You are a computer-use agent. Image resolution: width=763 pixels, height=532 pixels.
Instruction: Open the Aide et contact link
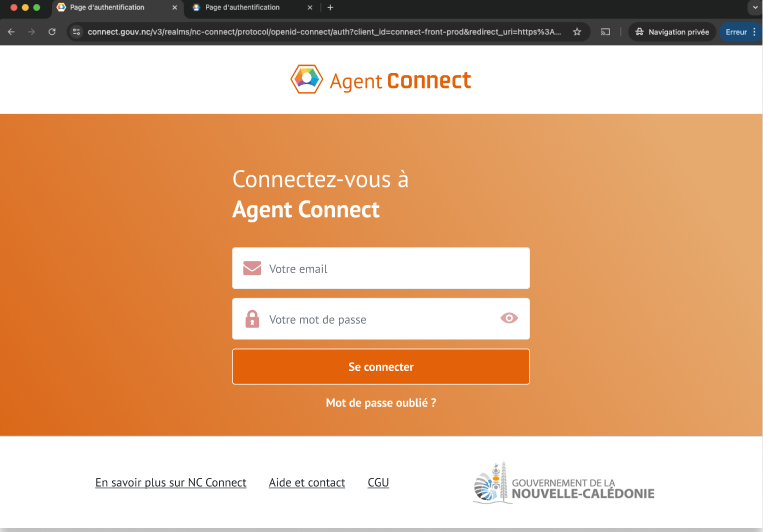pyautogui.click(x=307, y=482)
